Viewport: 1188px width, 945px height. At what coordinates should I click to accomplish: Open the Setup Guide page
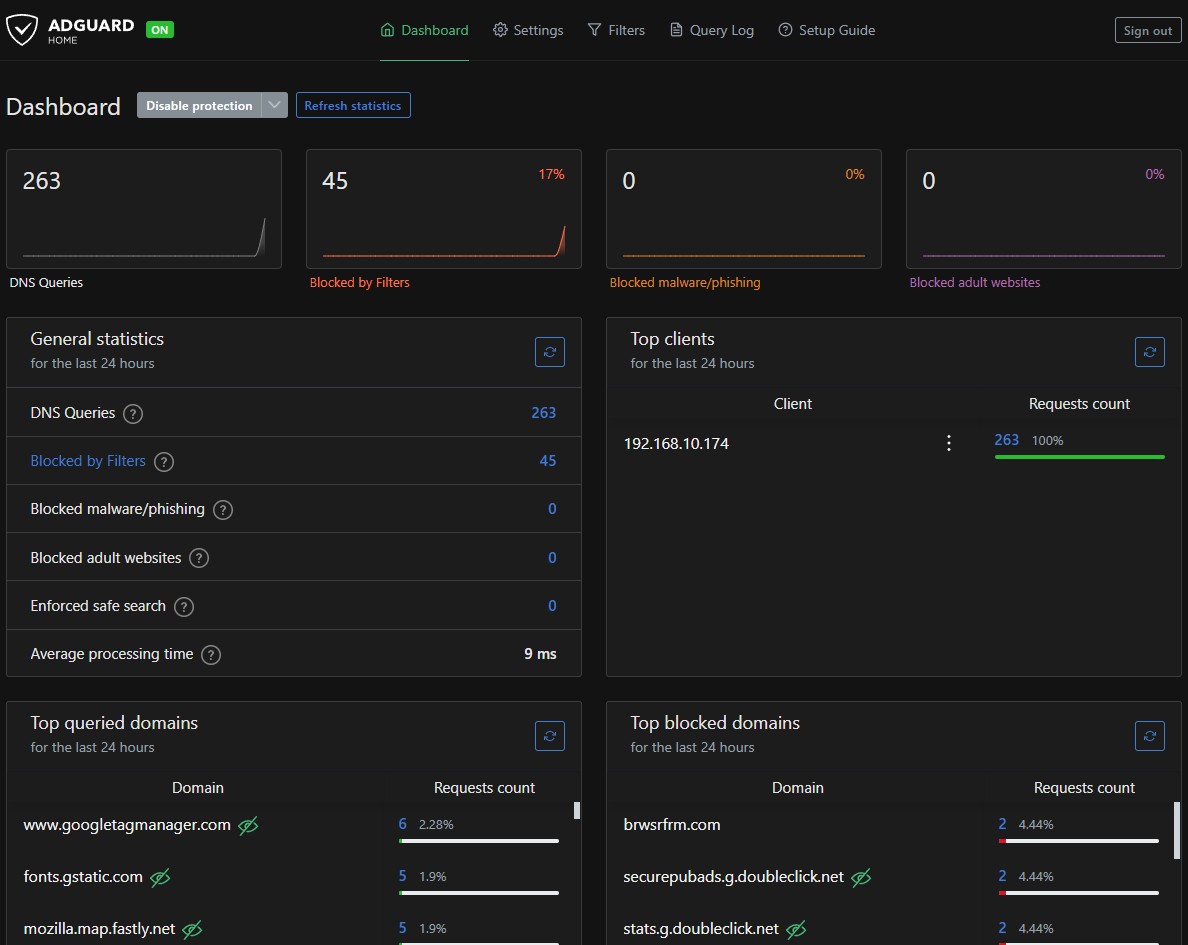(827, 30)
